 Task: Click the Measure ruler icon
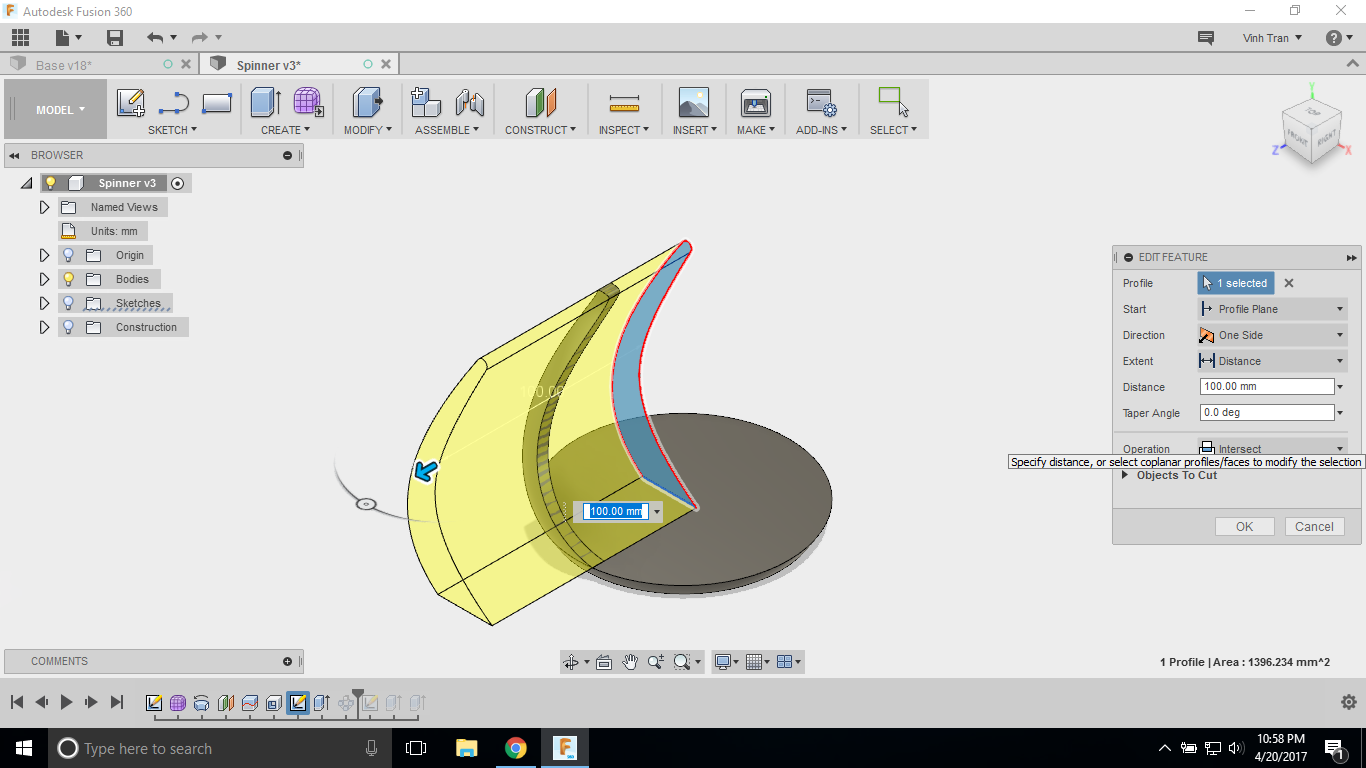click(x=624, y=103)
